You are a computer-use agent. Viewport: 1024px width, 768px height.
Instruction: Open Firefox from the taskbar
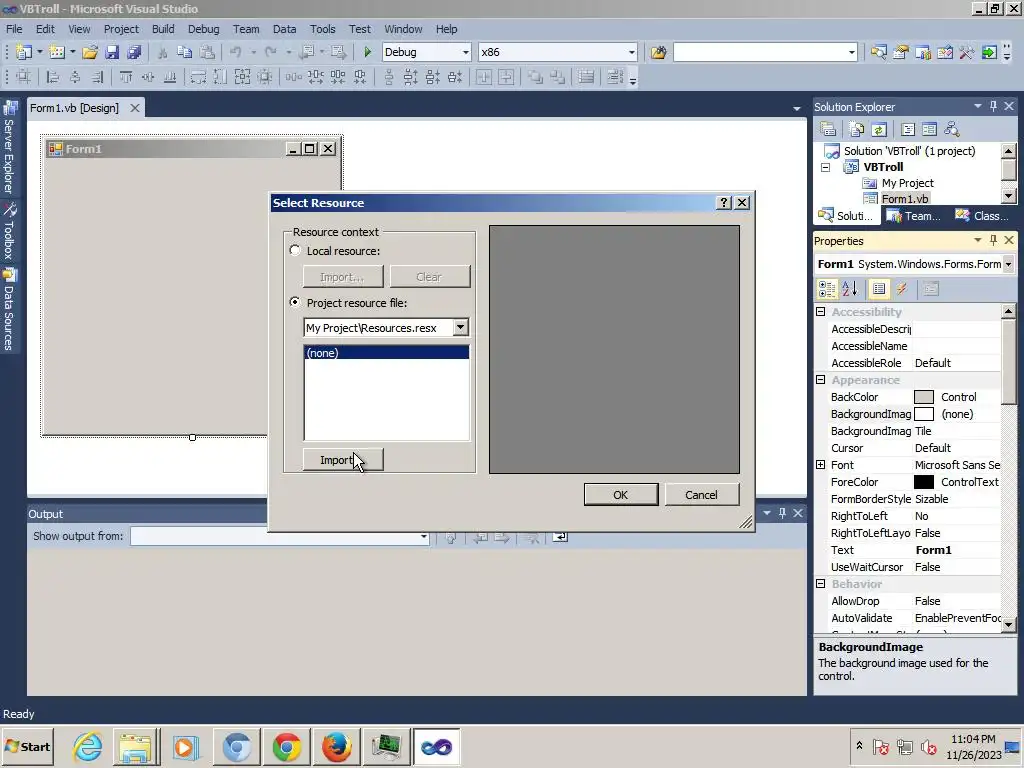coord(336,746)
